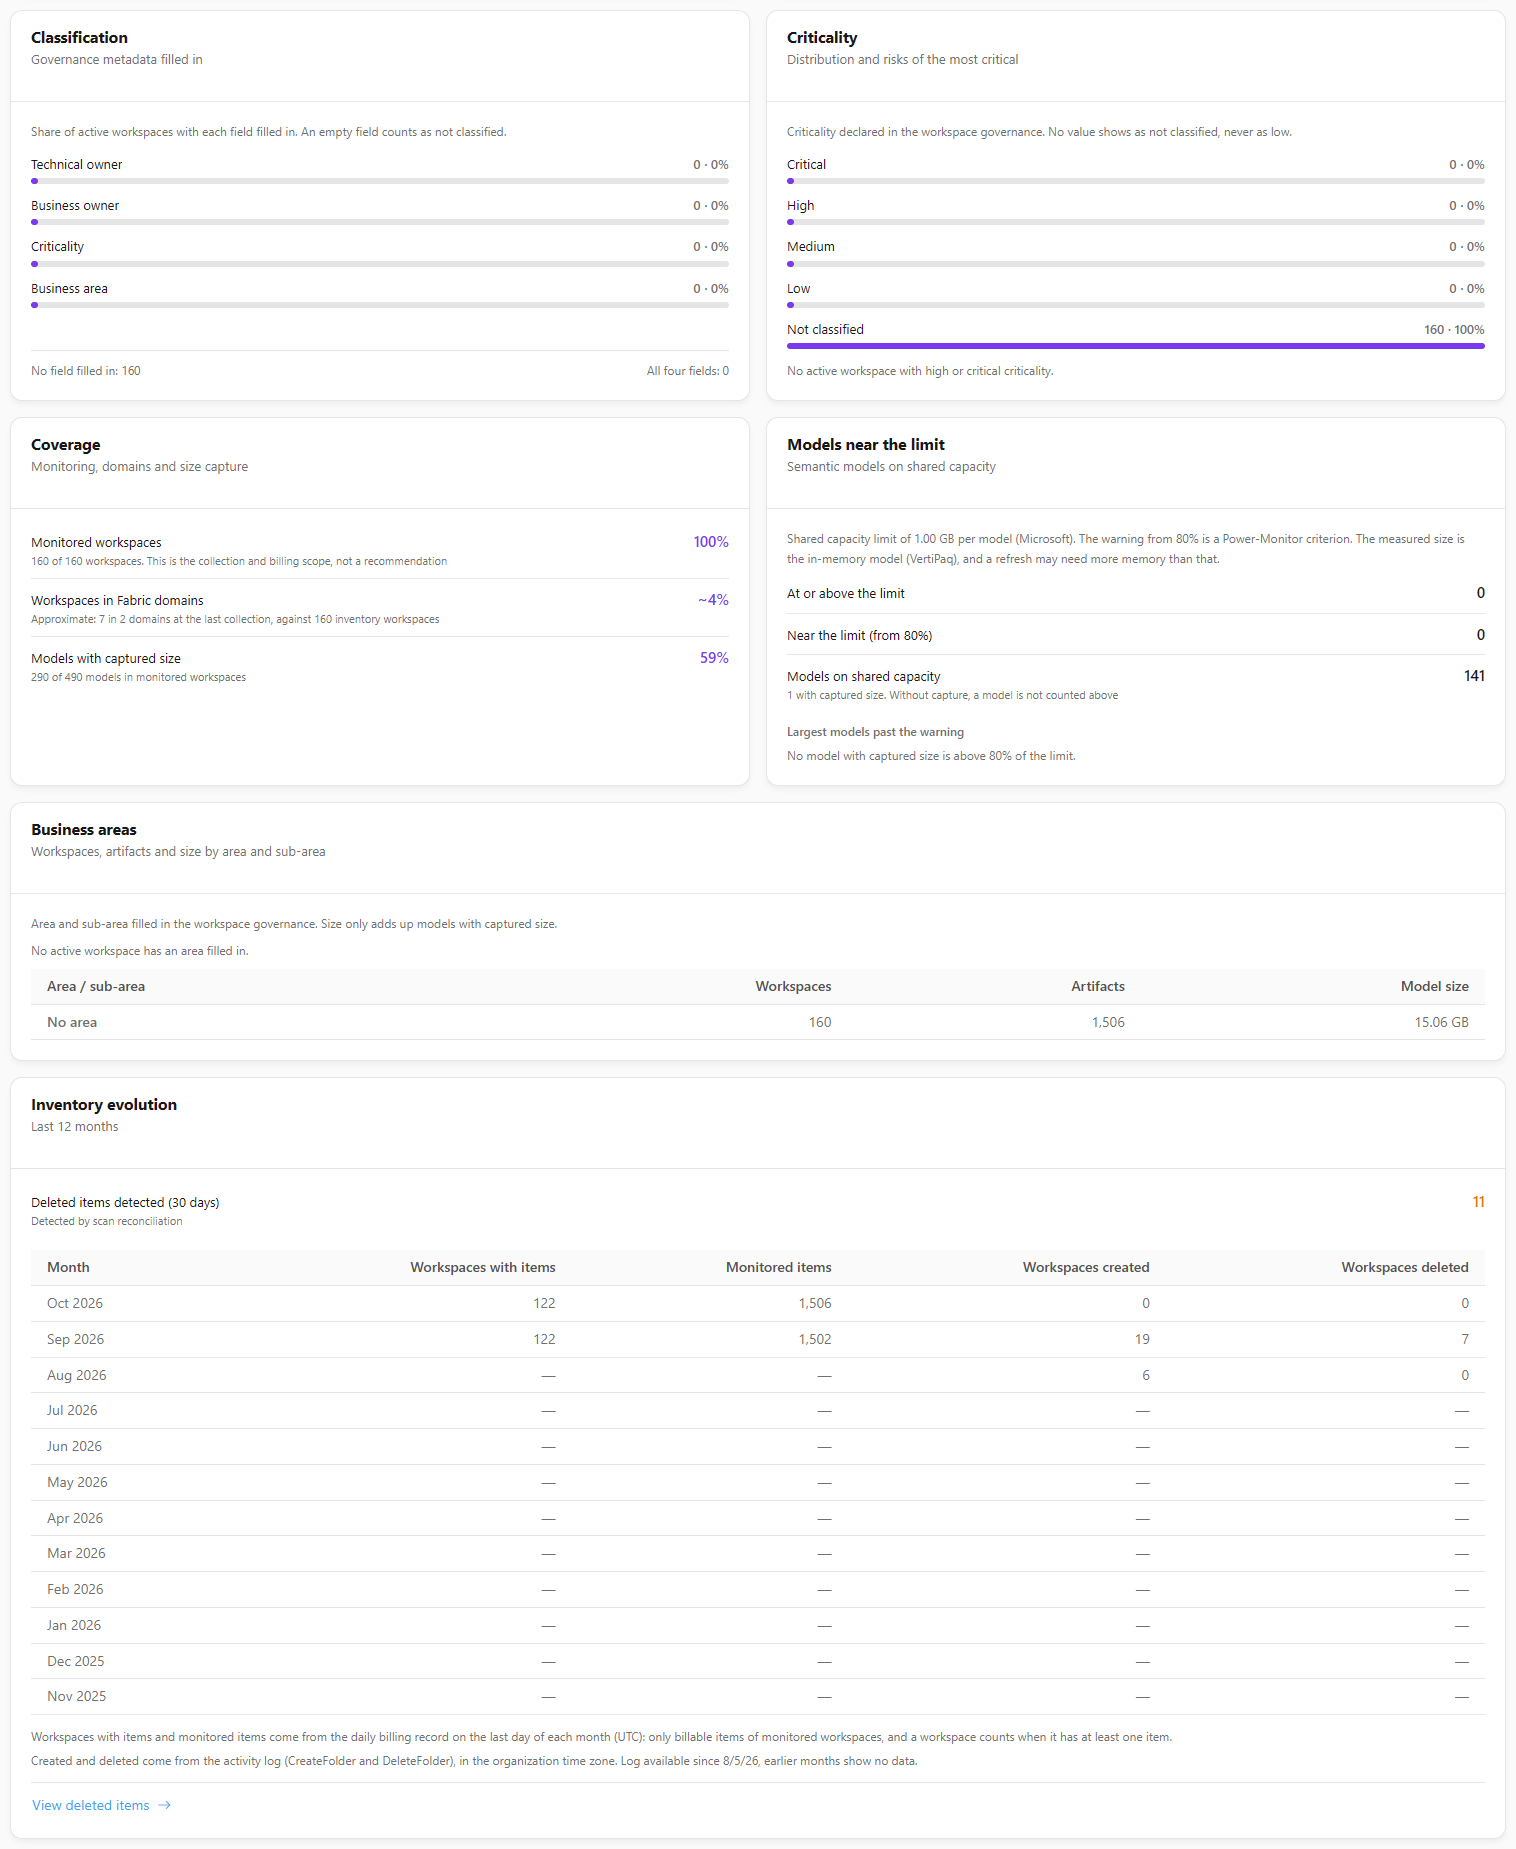Click the Workspaces column header in Business areas
Viewport: 1516px width, 1849px height.
tap(793, 986)
